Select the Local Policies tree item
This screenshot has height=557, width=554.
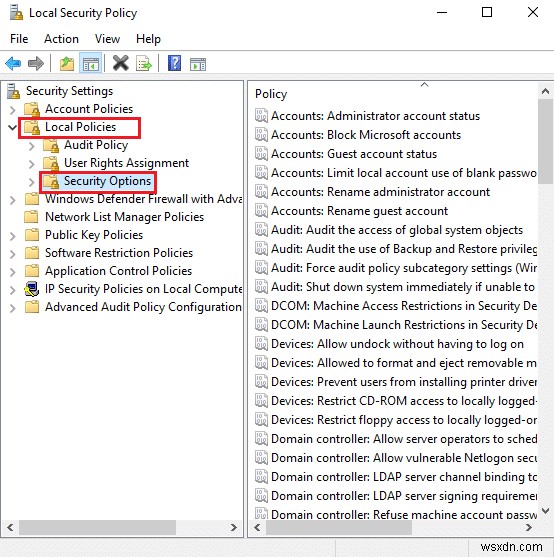tap(81, 127)
